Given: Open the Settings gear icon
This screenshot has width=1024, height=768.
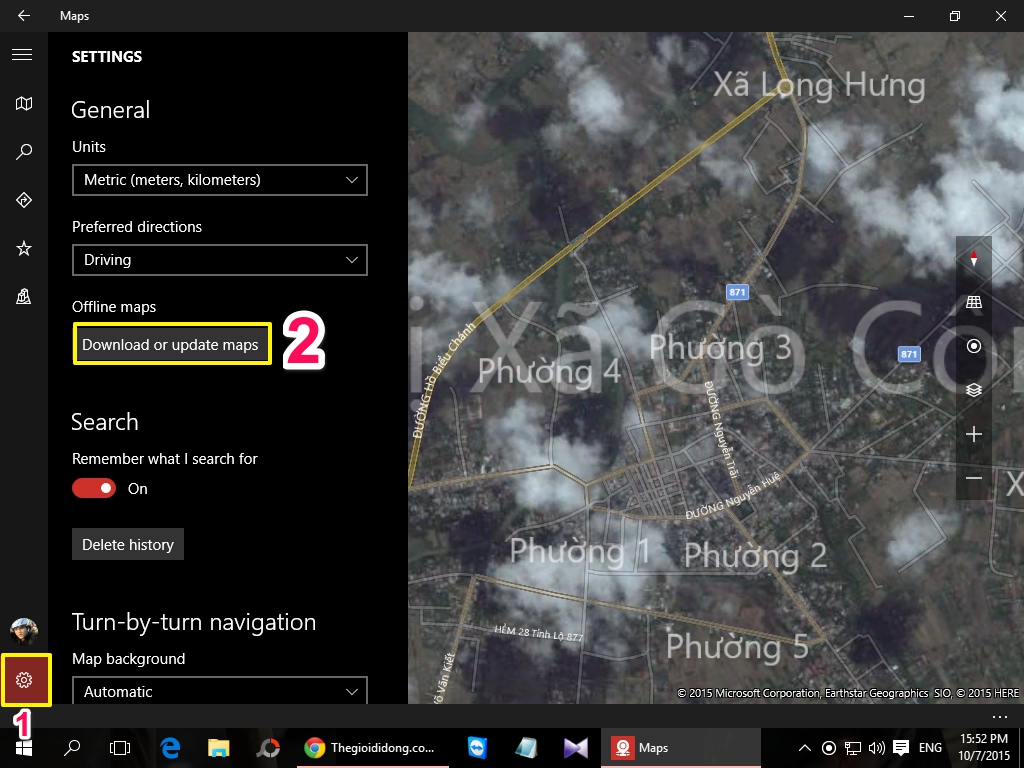Looking at the screenshot, I should pos(23,680).
